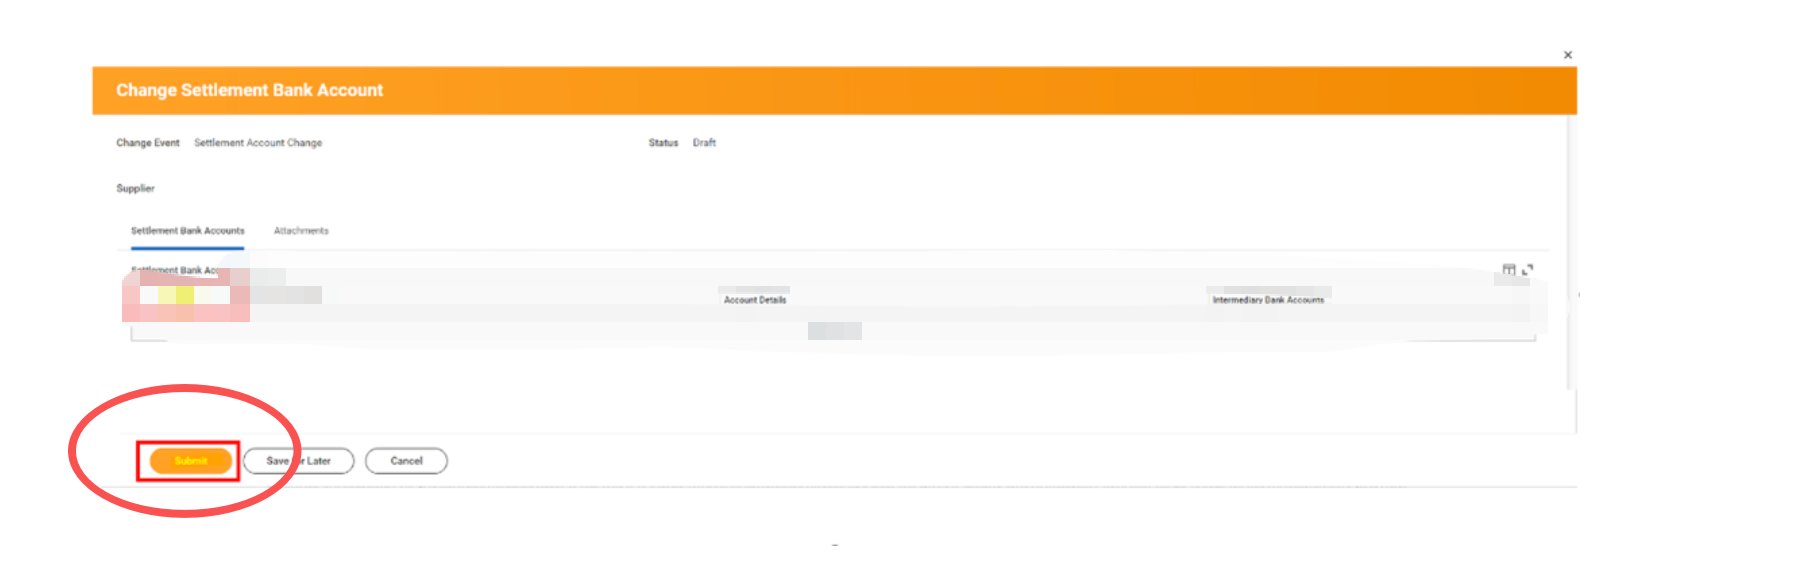Click the Change Event field label
Viewport: 1796px width, 574px height.
pos(148,143)
